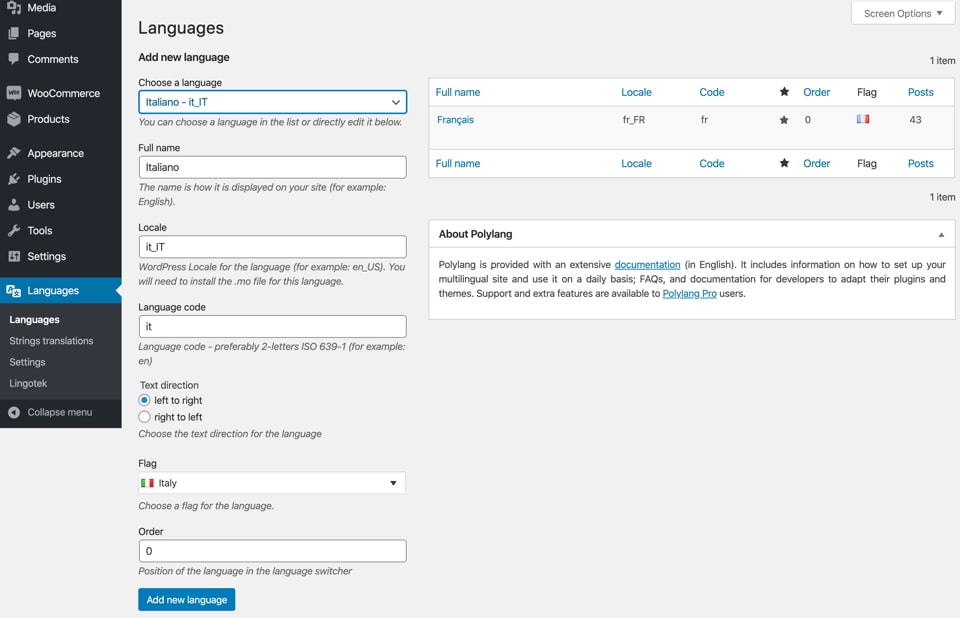Click the Users person icon
Image resolution: width=960 pixels, height=618 pixels.
coord(14,205)
